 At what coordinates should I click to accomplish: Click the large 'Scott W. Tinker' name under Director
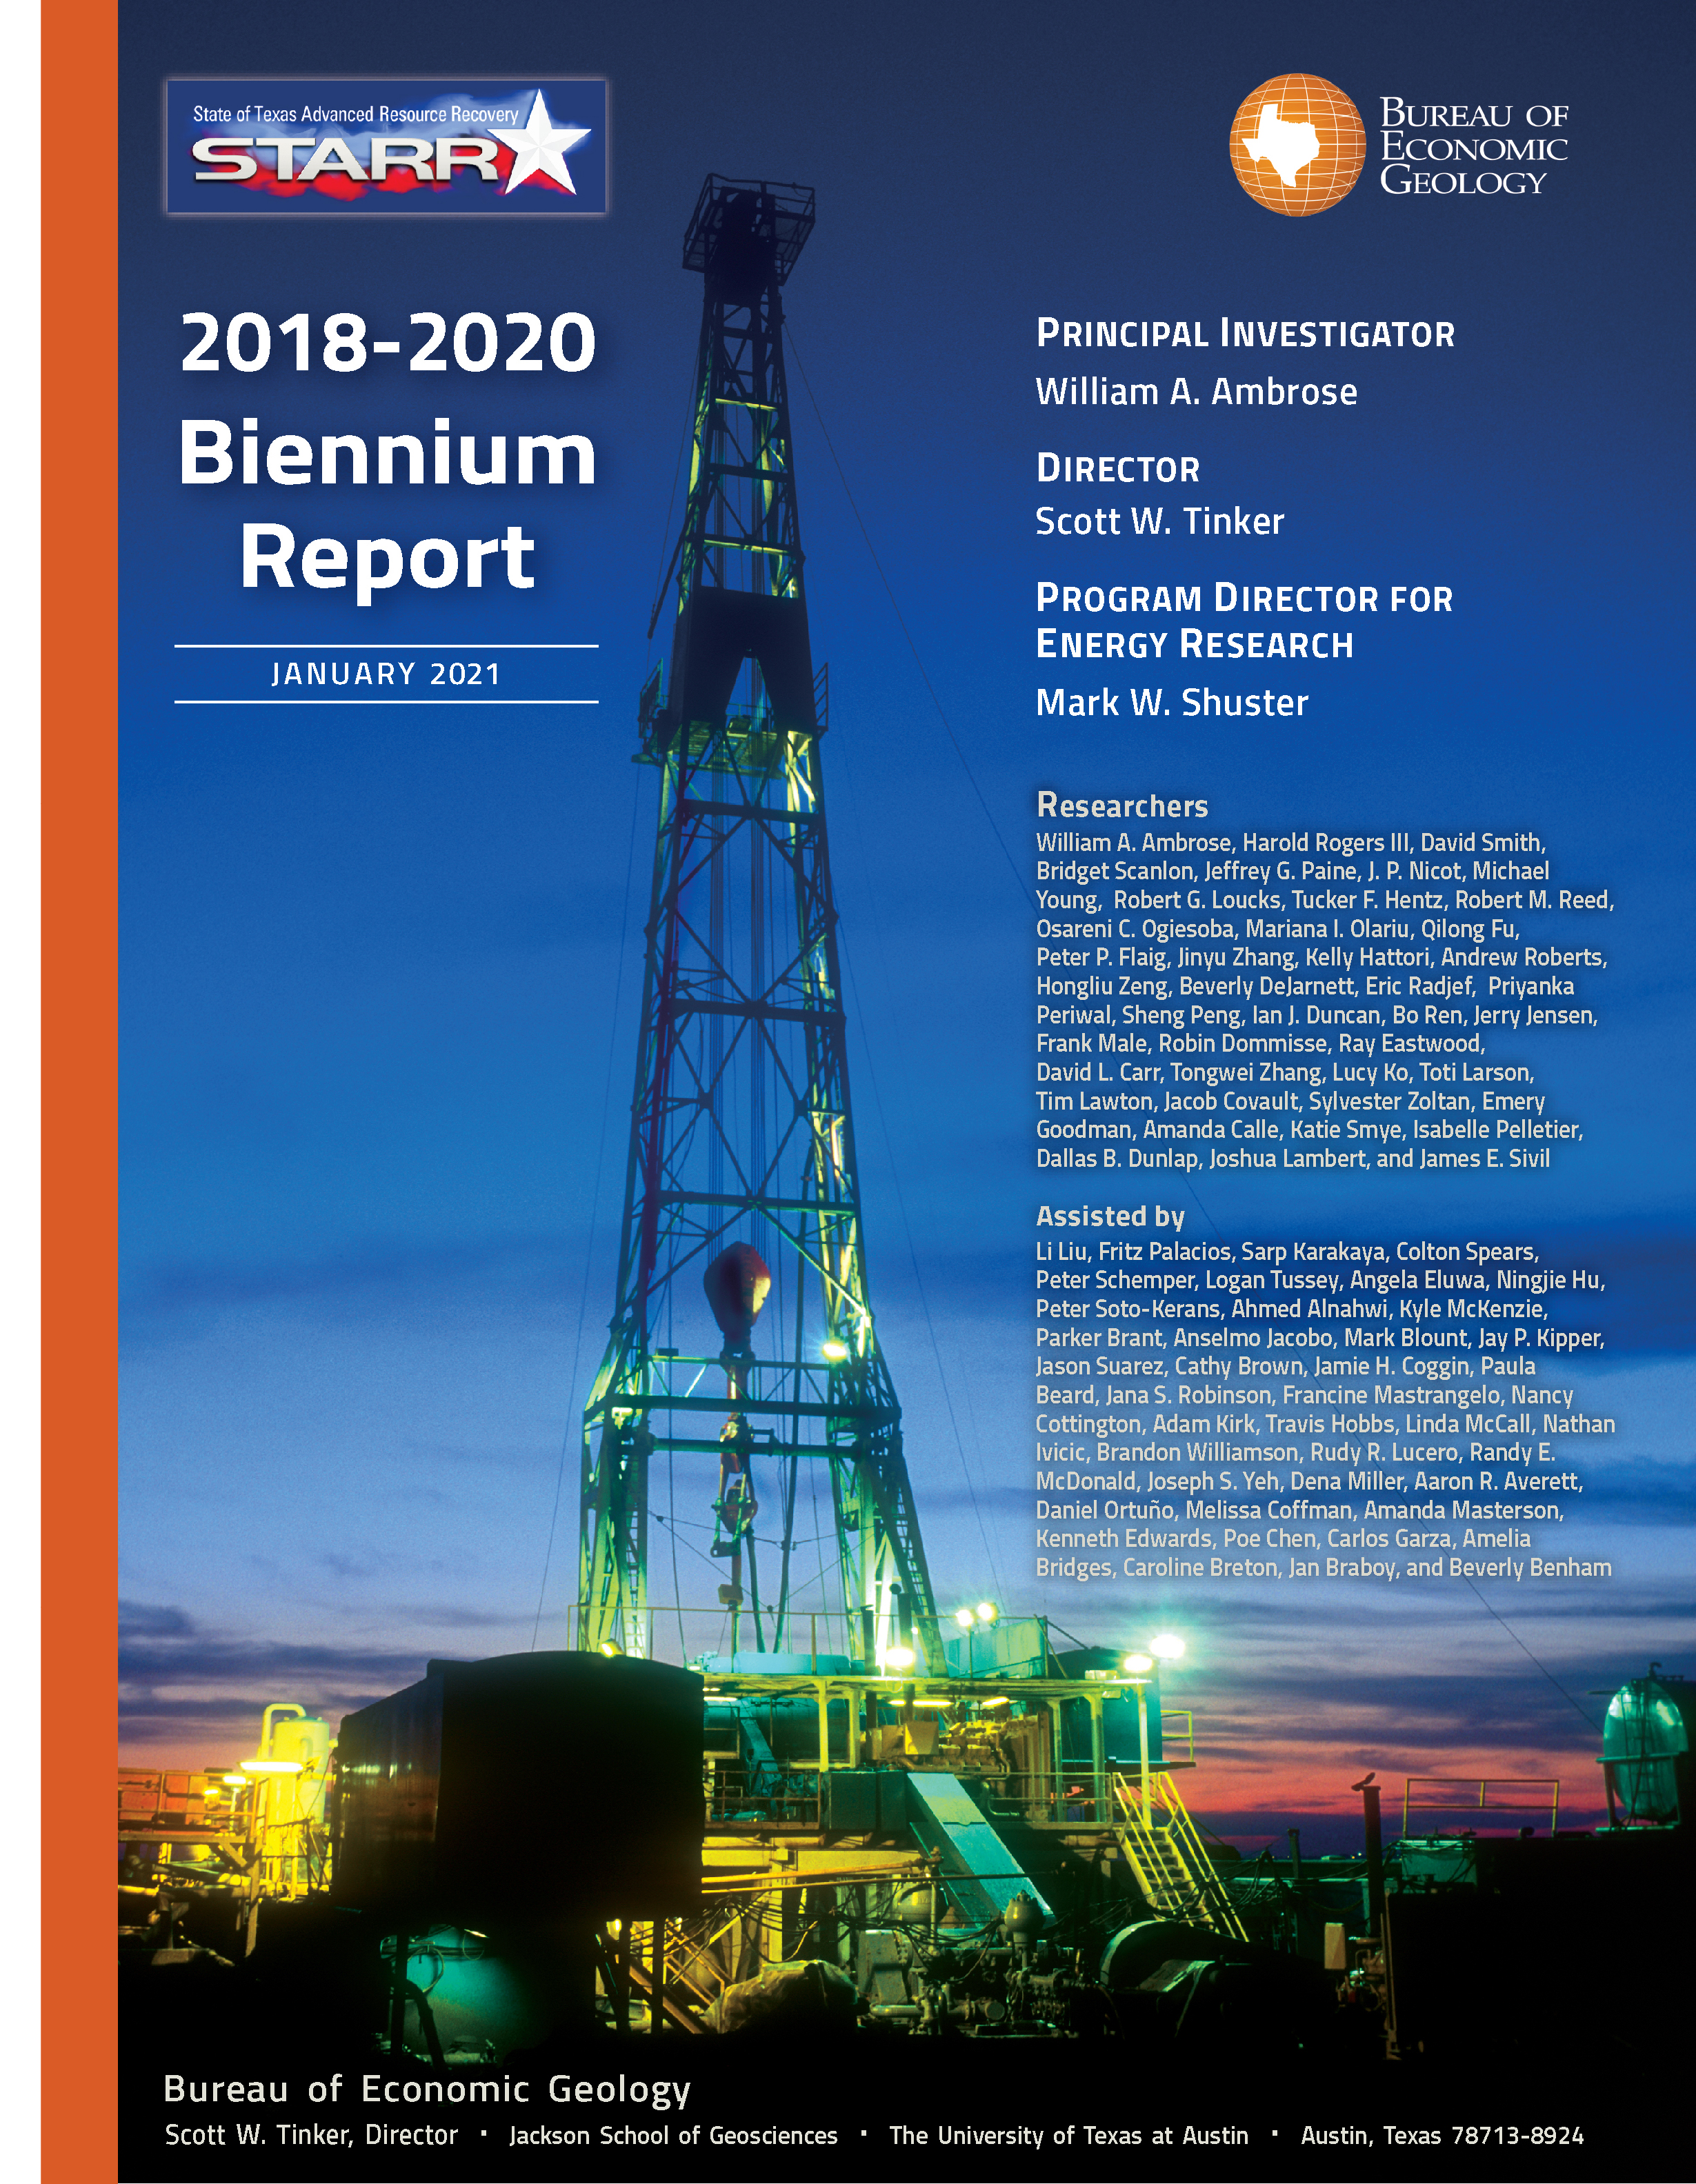point(1159,521)
